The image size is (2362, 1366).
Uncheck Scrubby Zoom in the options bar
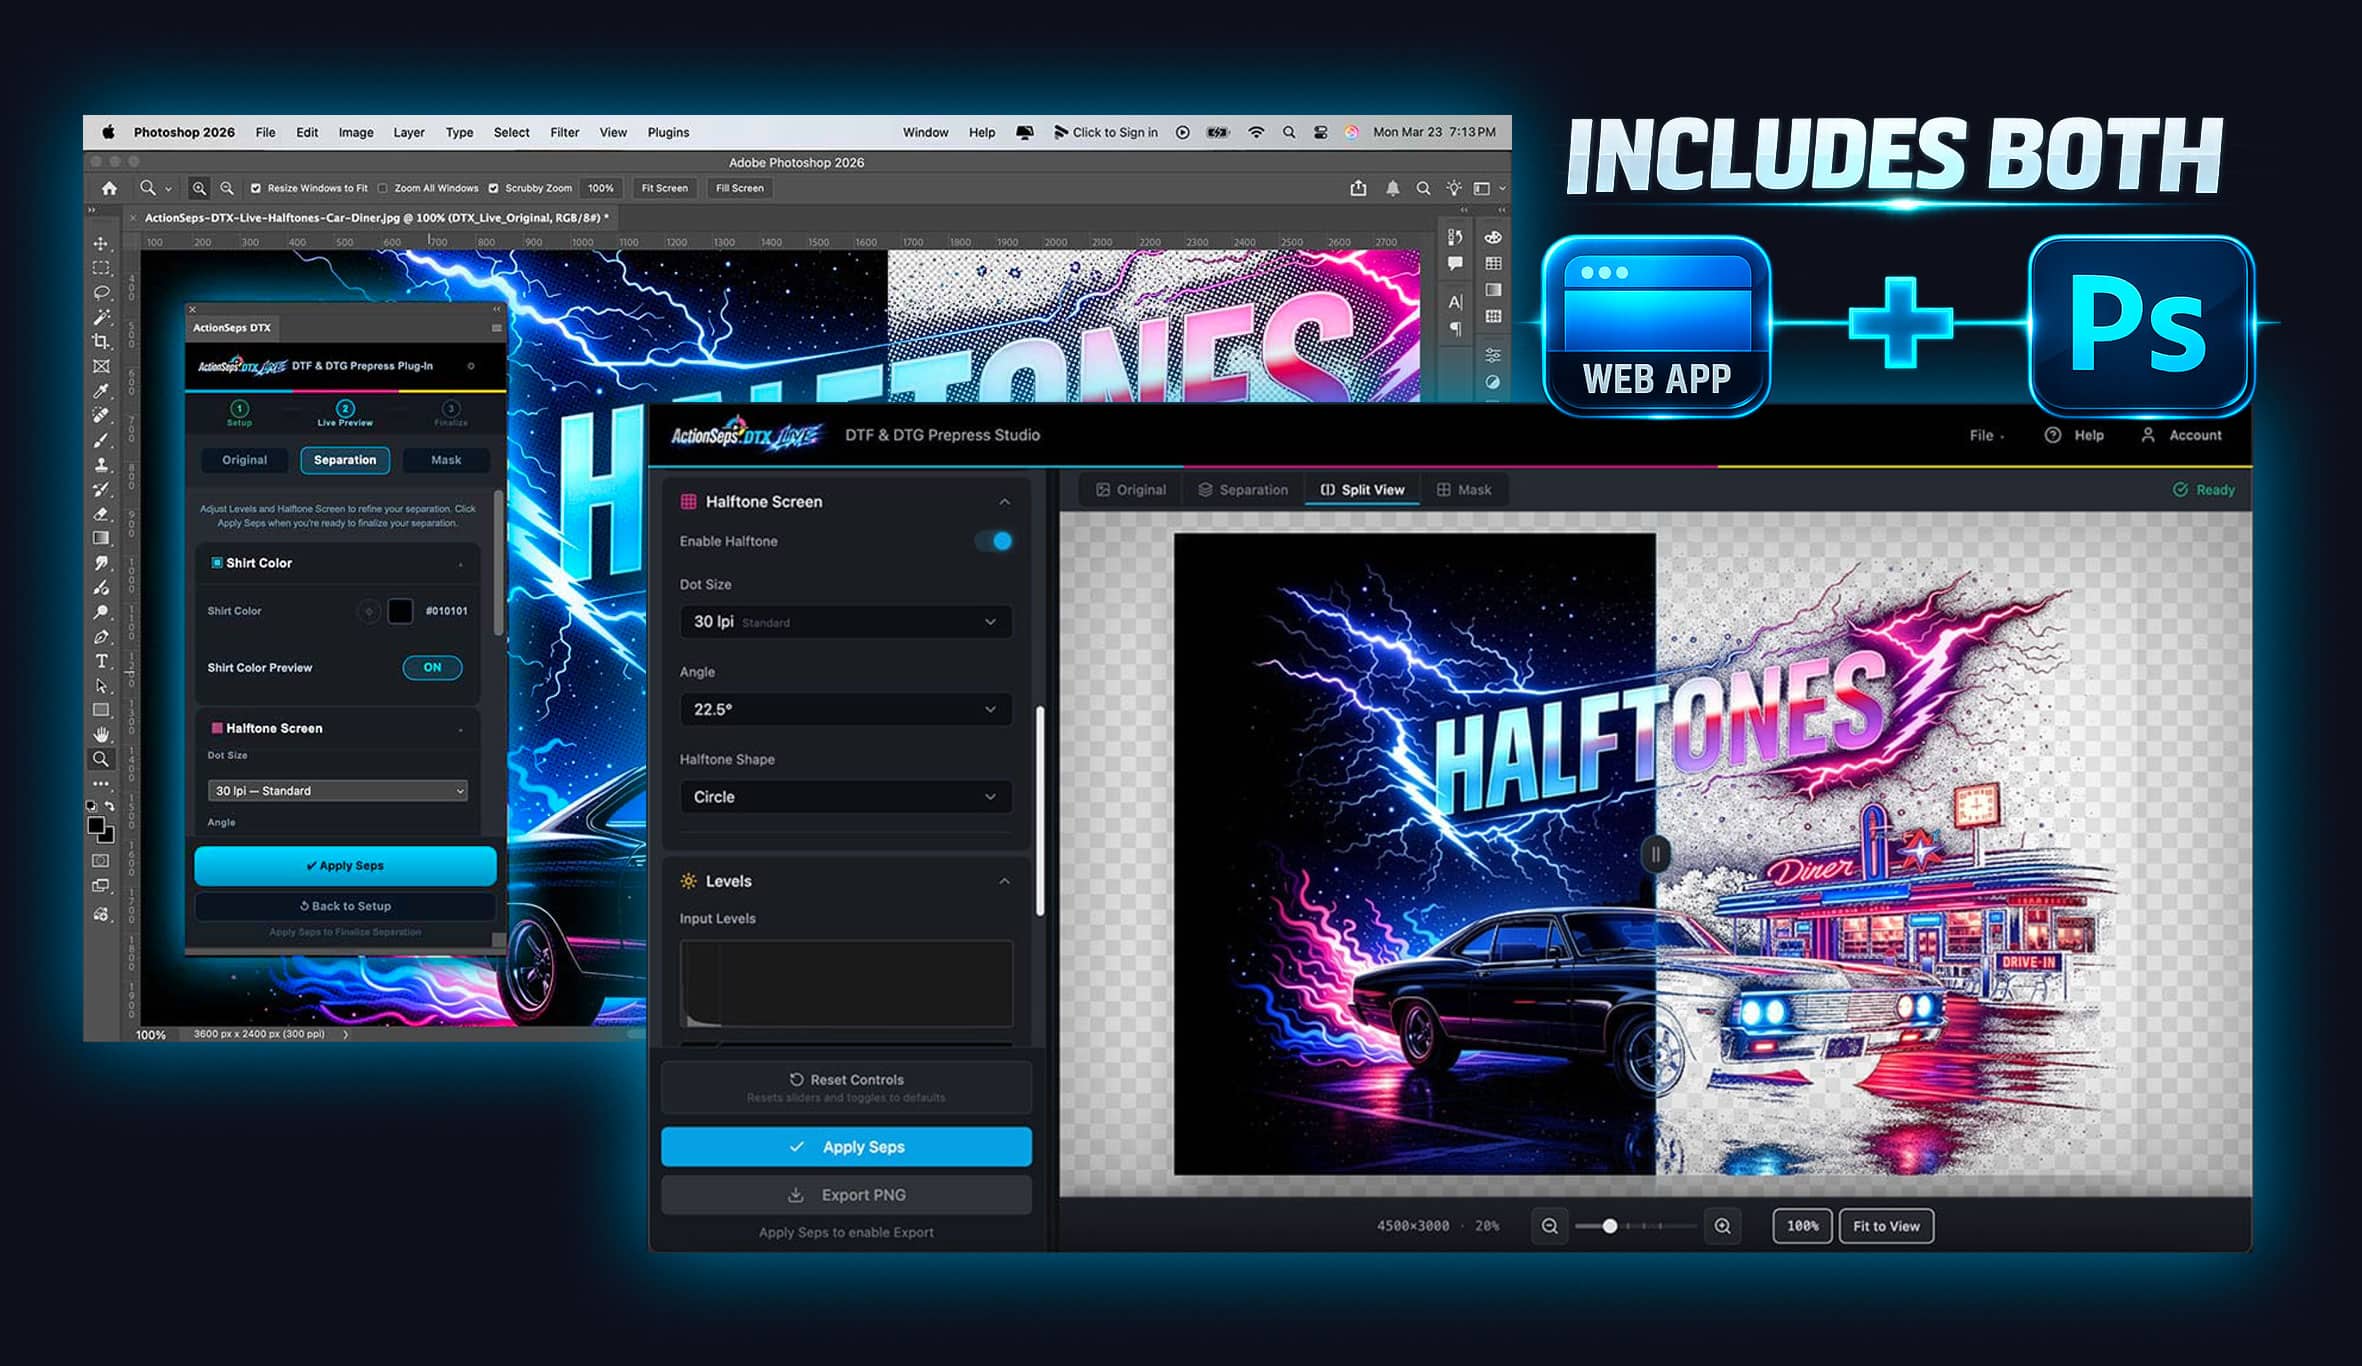tap(494, 187)
